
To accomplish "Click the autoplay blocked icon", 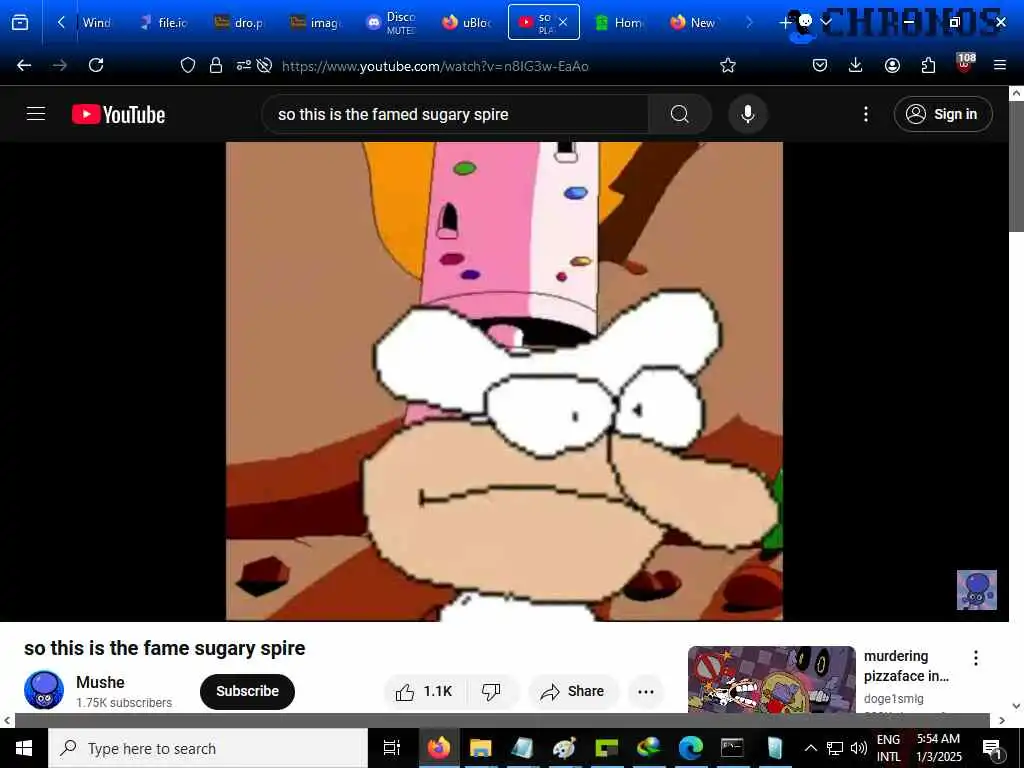I will 264,65.
